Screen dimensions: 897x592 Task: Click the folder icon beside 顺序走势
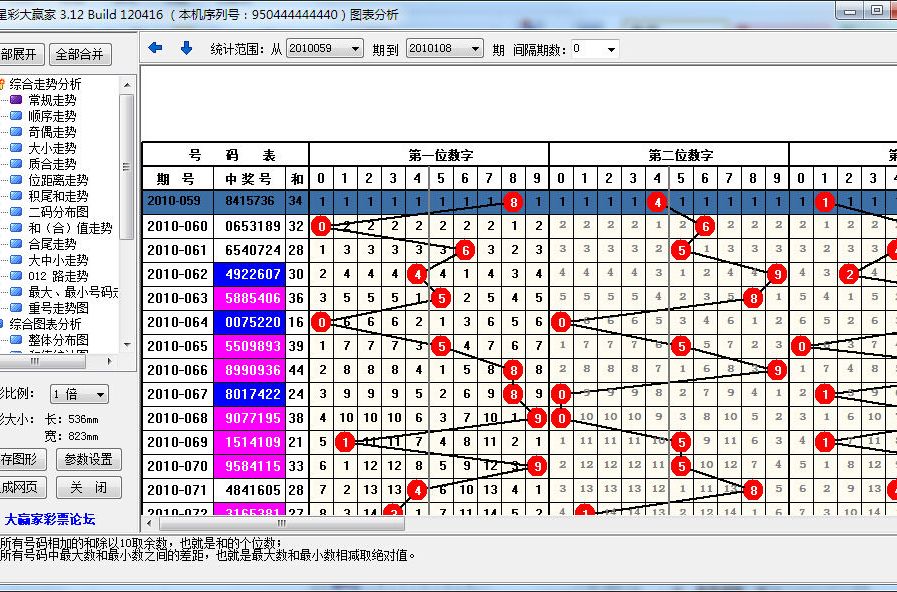coord(16,116)
